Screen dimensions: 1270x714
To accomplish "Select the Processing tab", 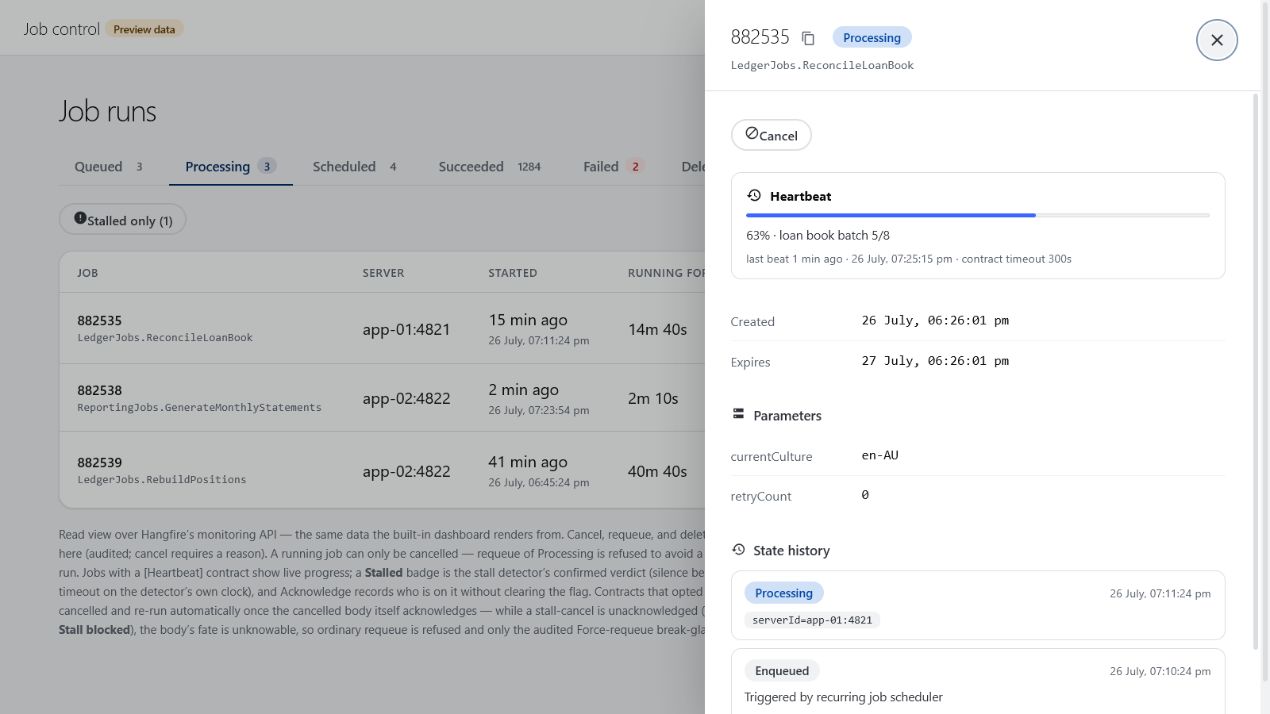I will click(x=230, y=167).
